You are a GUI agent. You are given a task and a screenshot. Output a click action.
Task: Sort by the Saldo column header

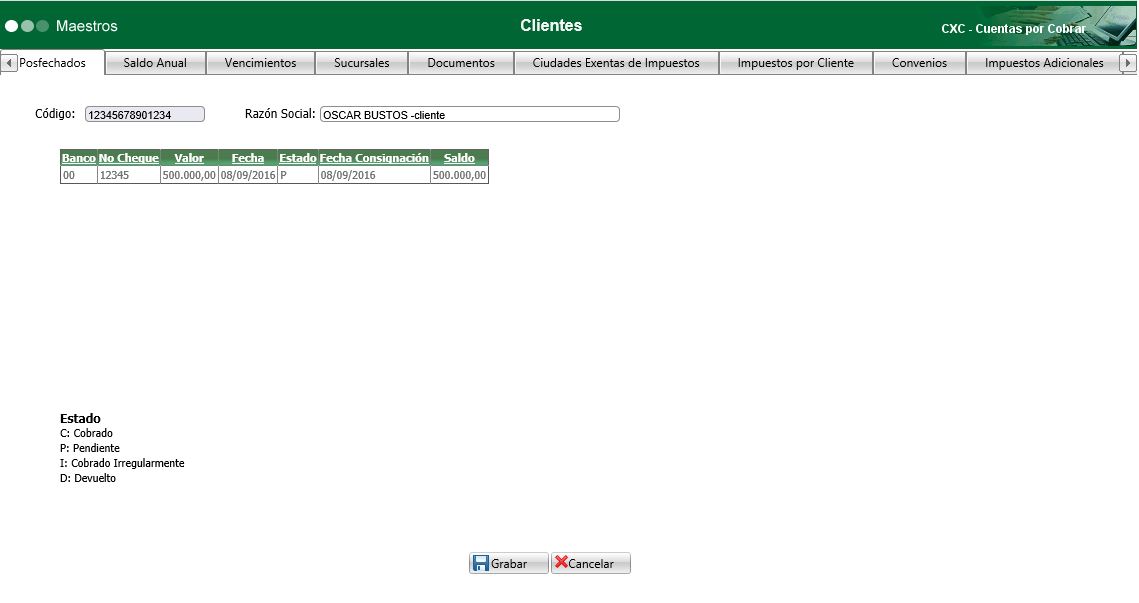click(x=459, y=158)
